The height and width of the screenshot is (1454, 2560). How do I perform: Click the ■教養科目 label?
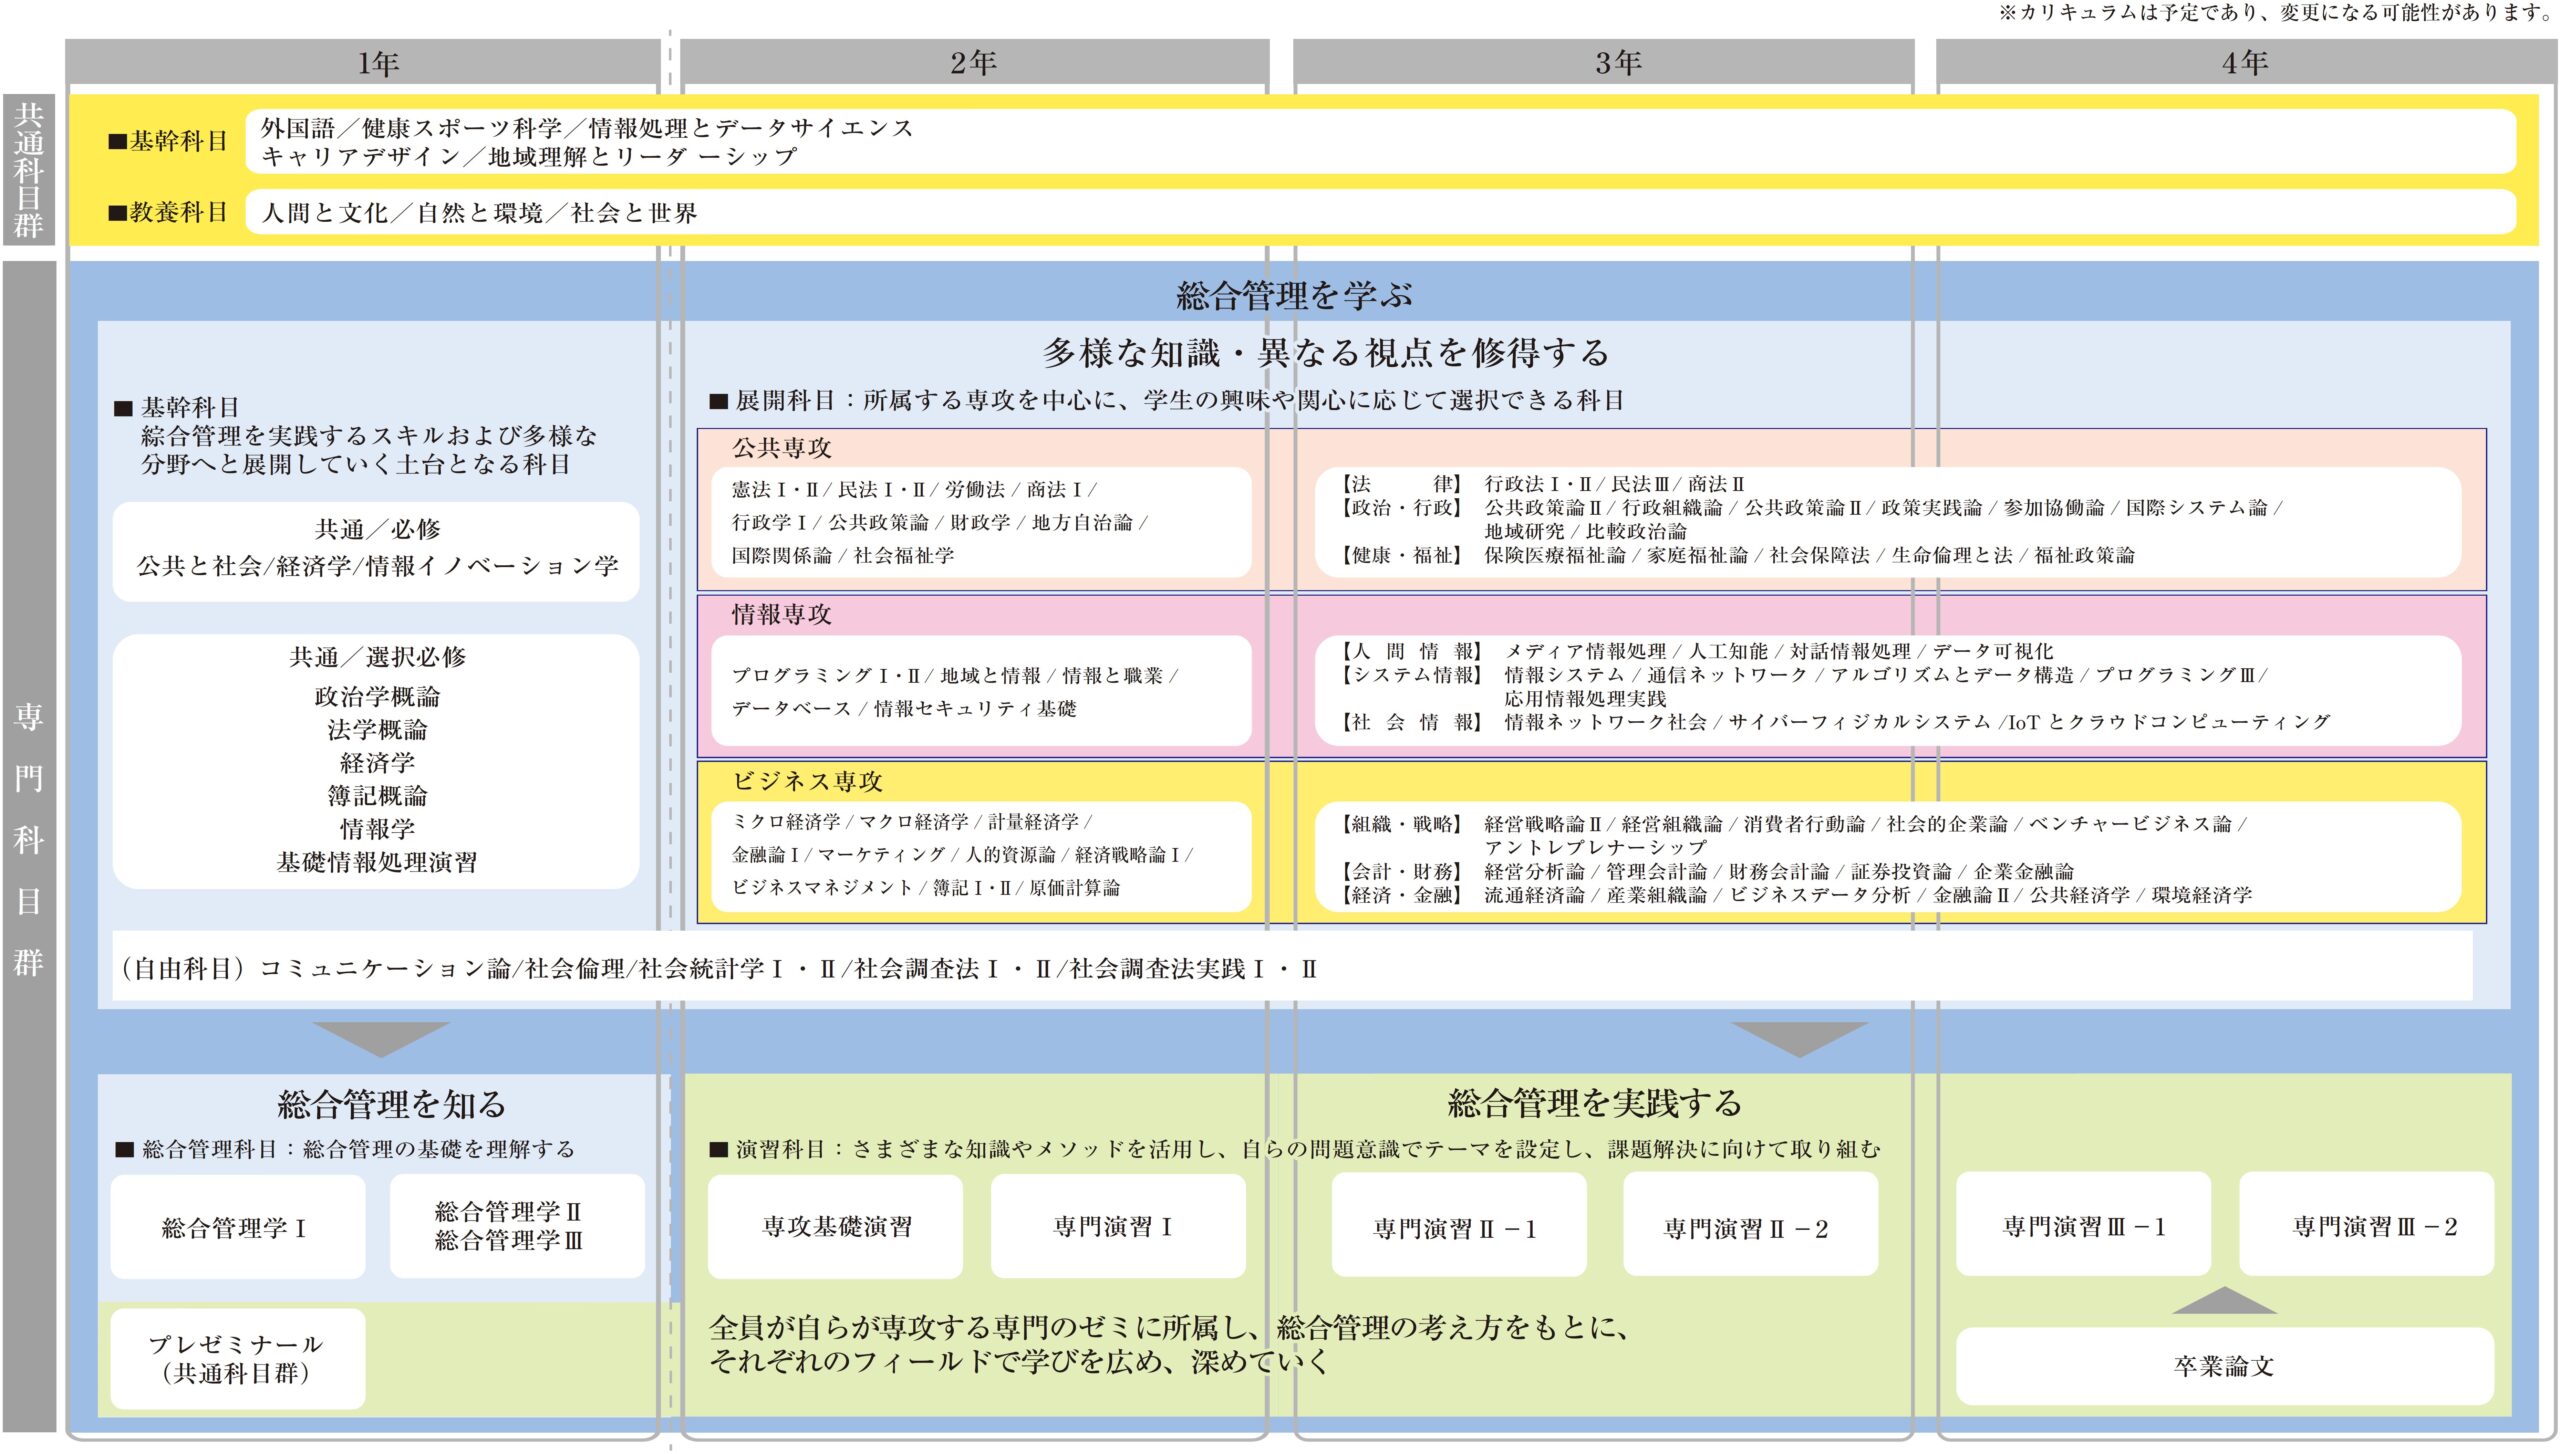tap(168, 212)
